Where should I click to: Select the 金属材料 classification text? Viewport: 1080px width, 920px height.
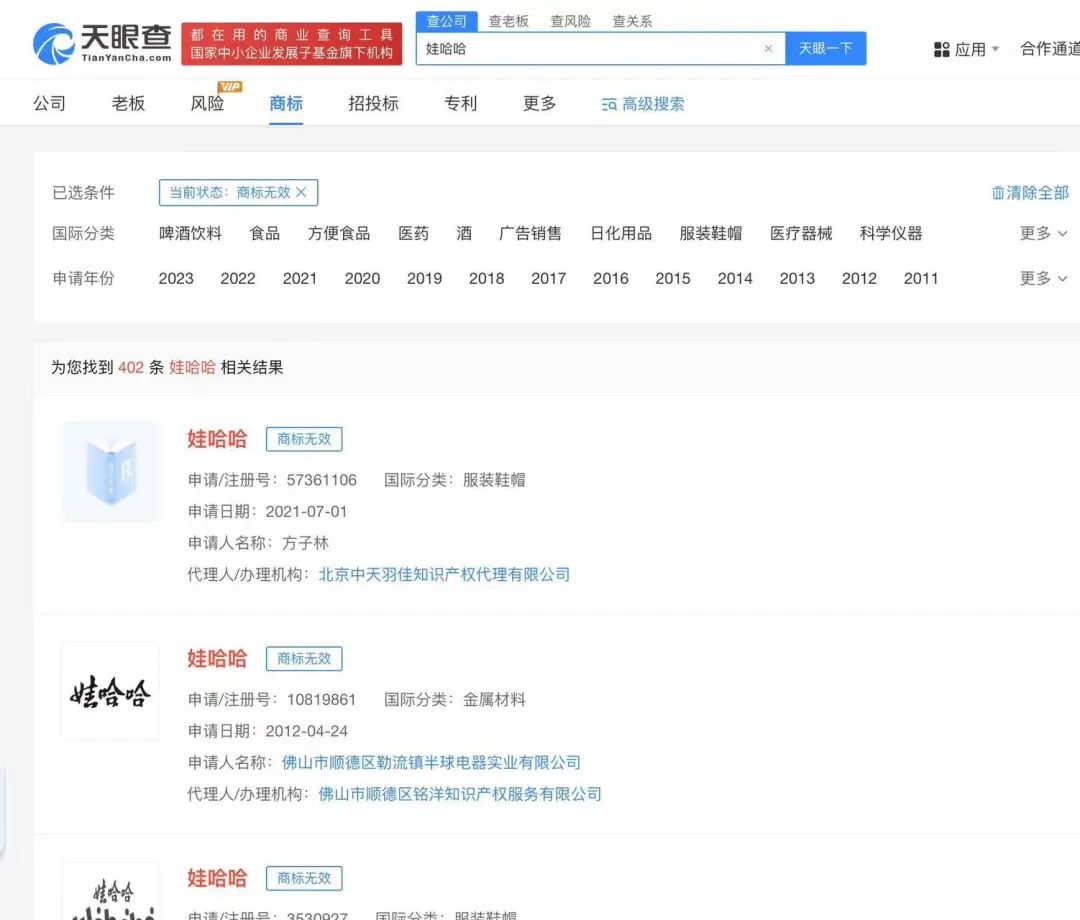494,700
